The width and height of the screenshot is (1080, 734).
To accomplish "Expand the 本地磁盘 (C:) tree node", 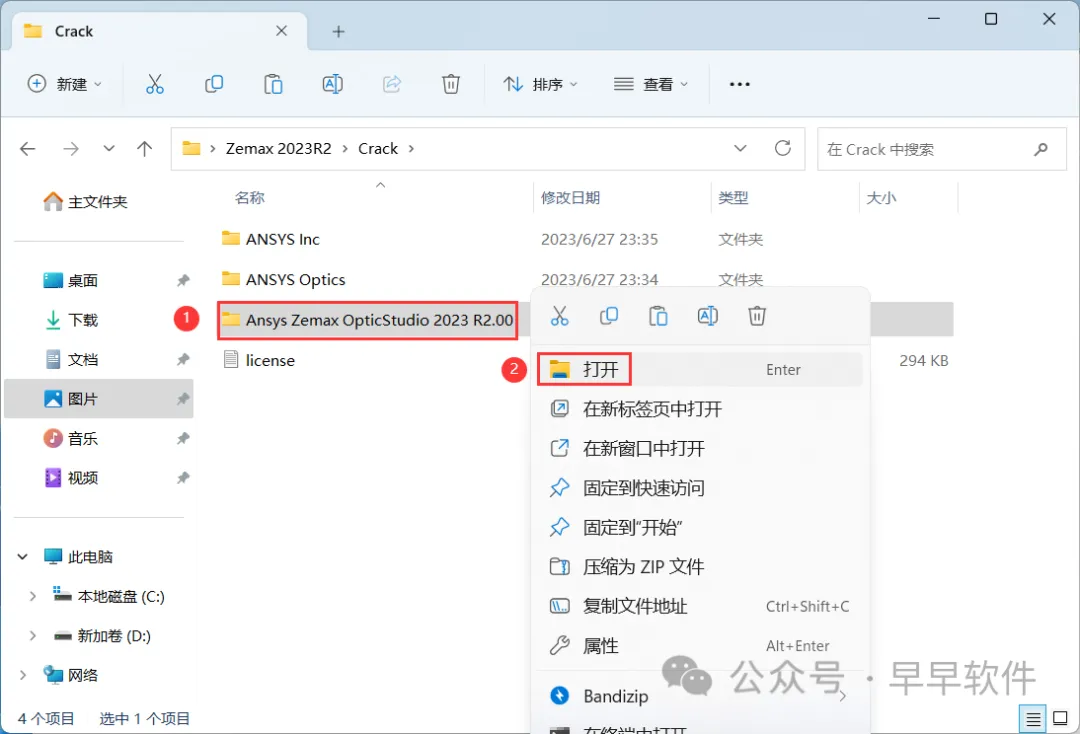I will 32,596.
